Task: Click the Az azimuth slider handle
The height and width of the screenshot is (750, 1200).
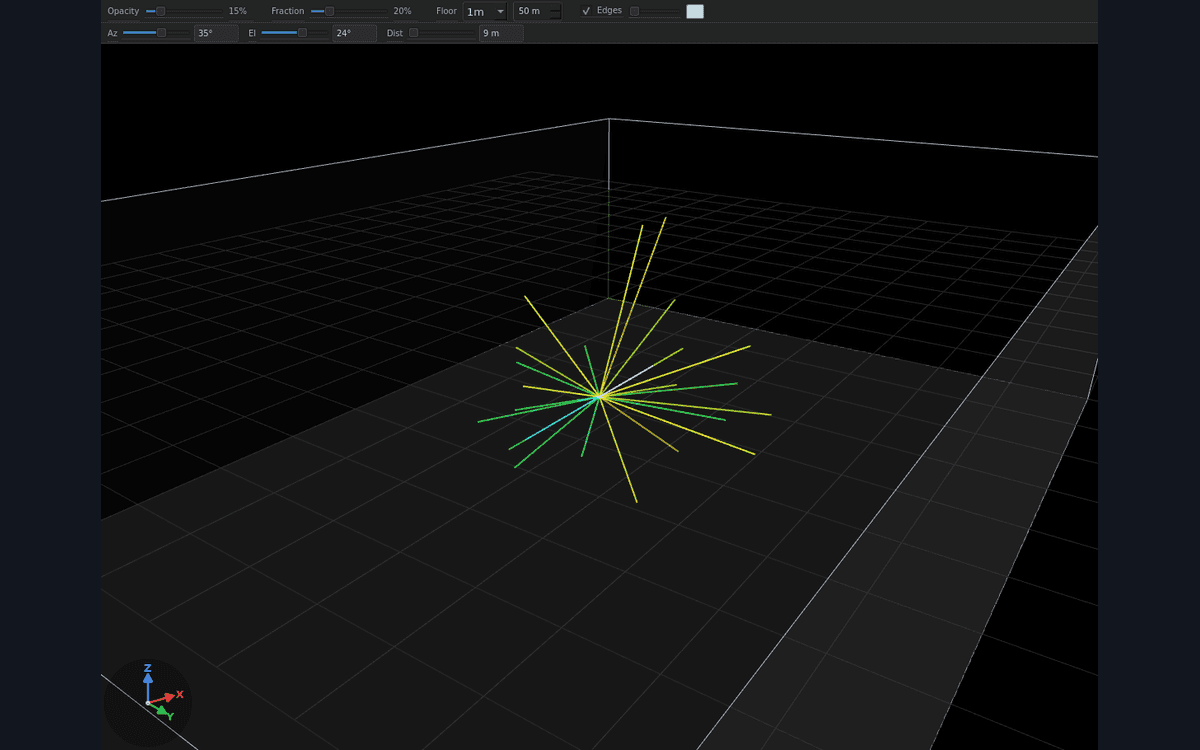Action: tap(161, 33)
